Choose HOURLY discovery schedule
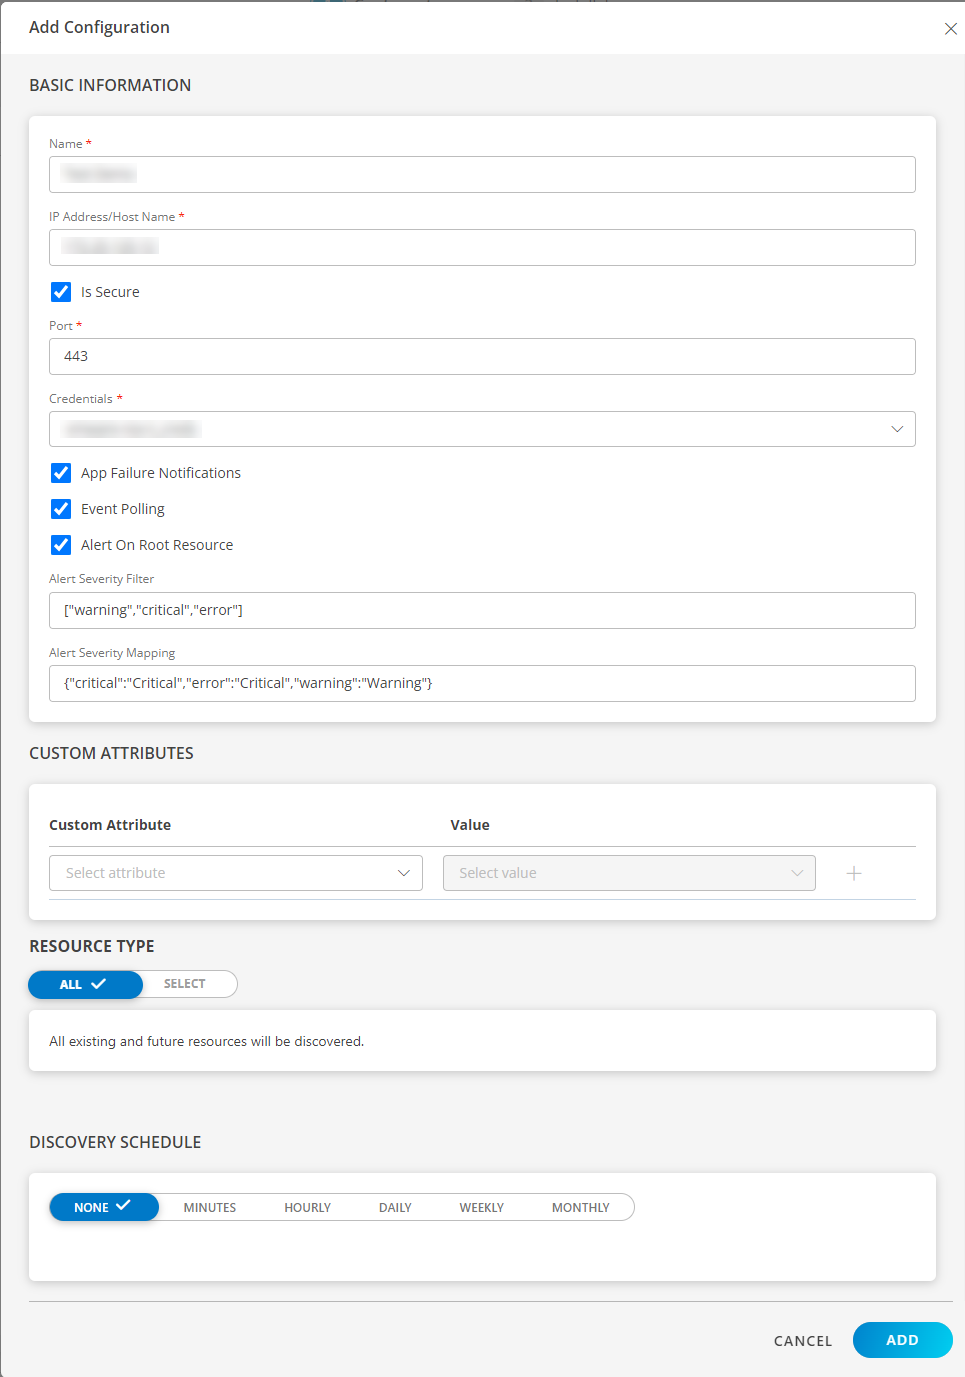The width and height of the screenshot is (965, 1377). tap(307, 1207)
